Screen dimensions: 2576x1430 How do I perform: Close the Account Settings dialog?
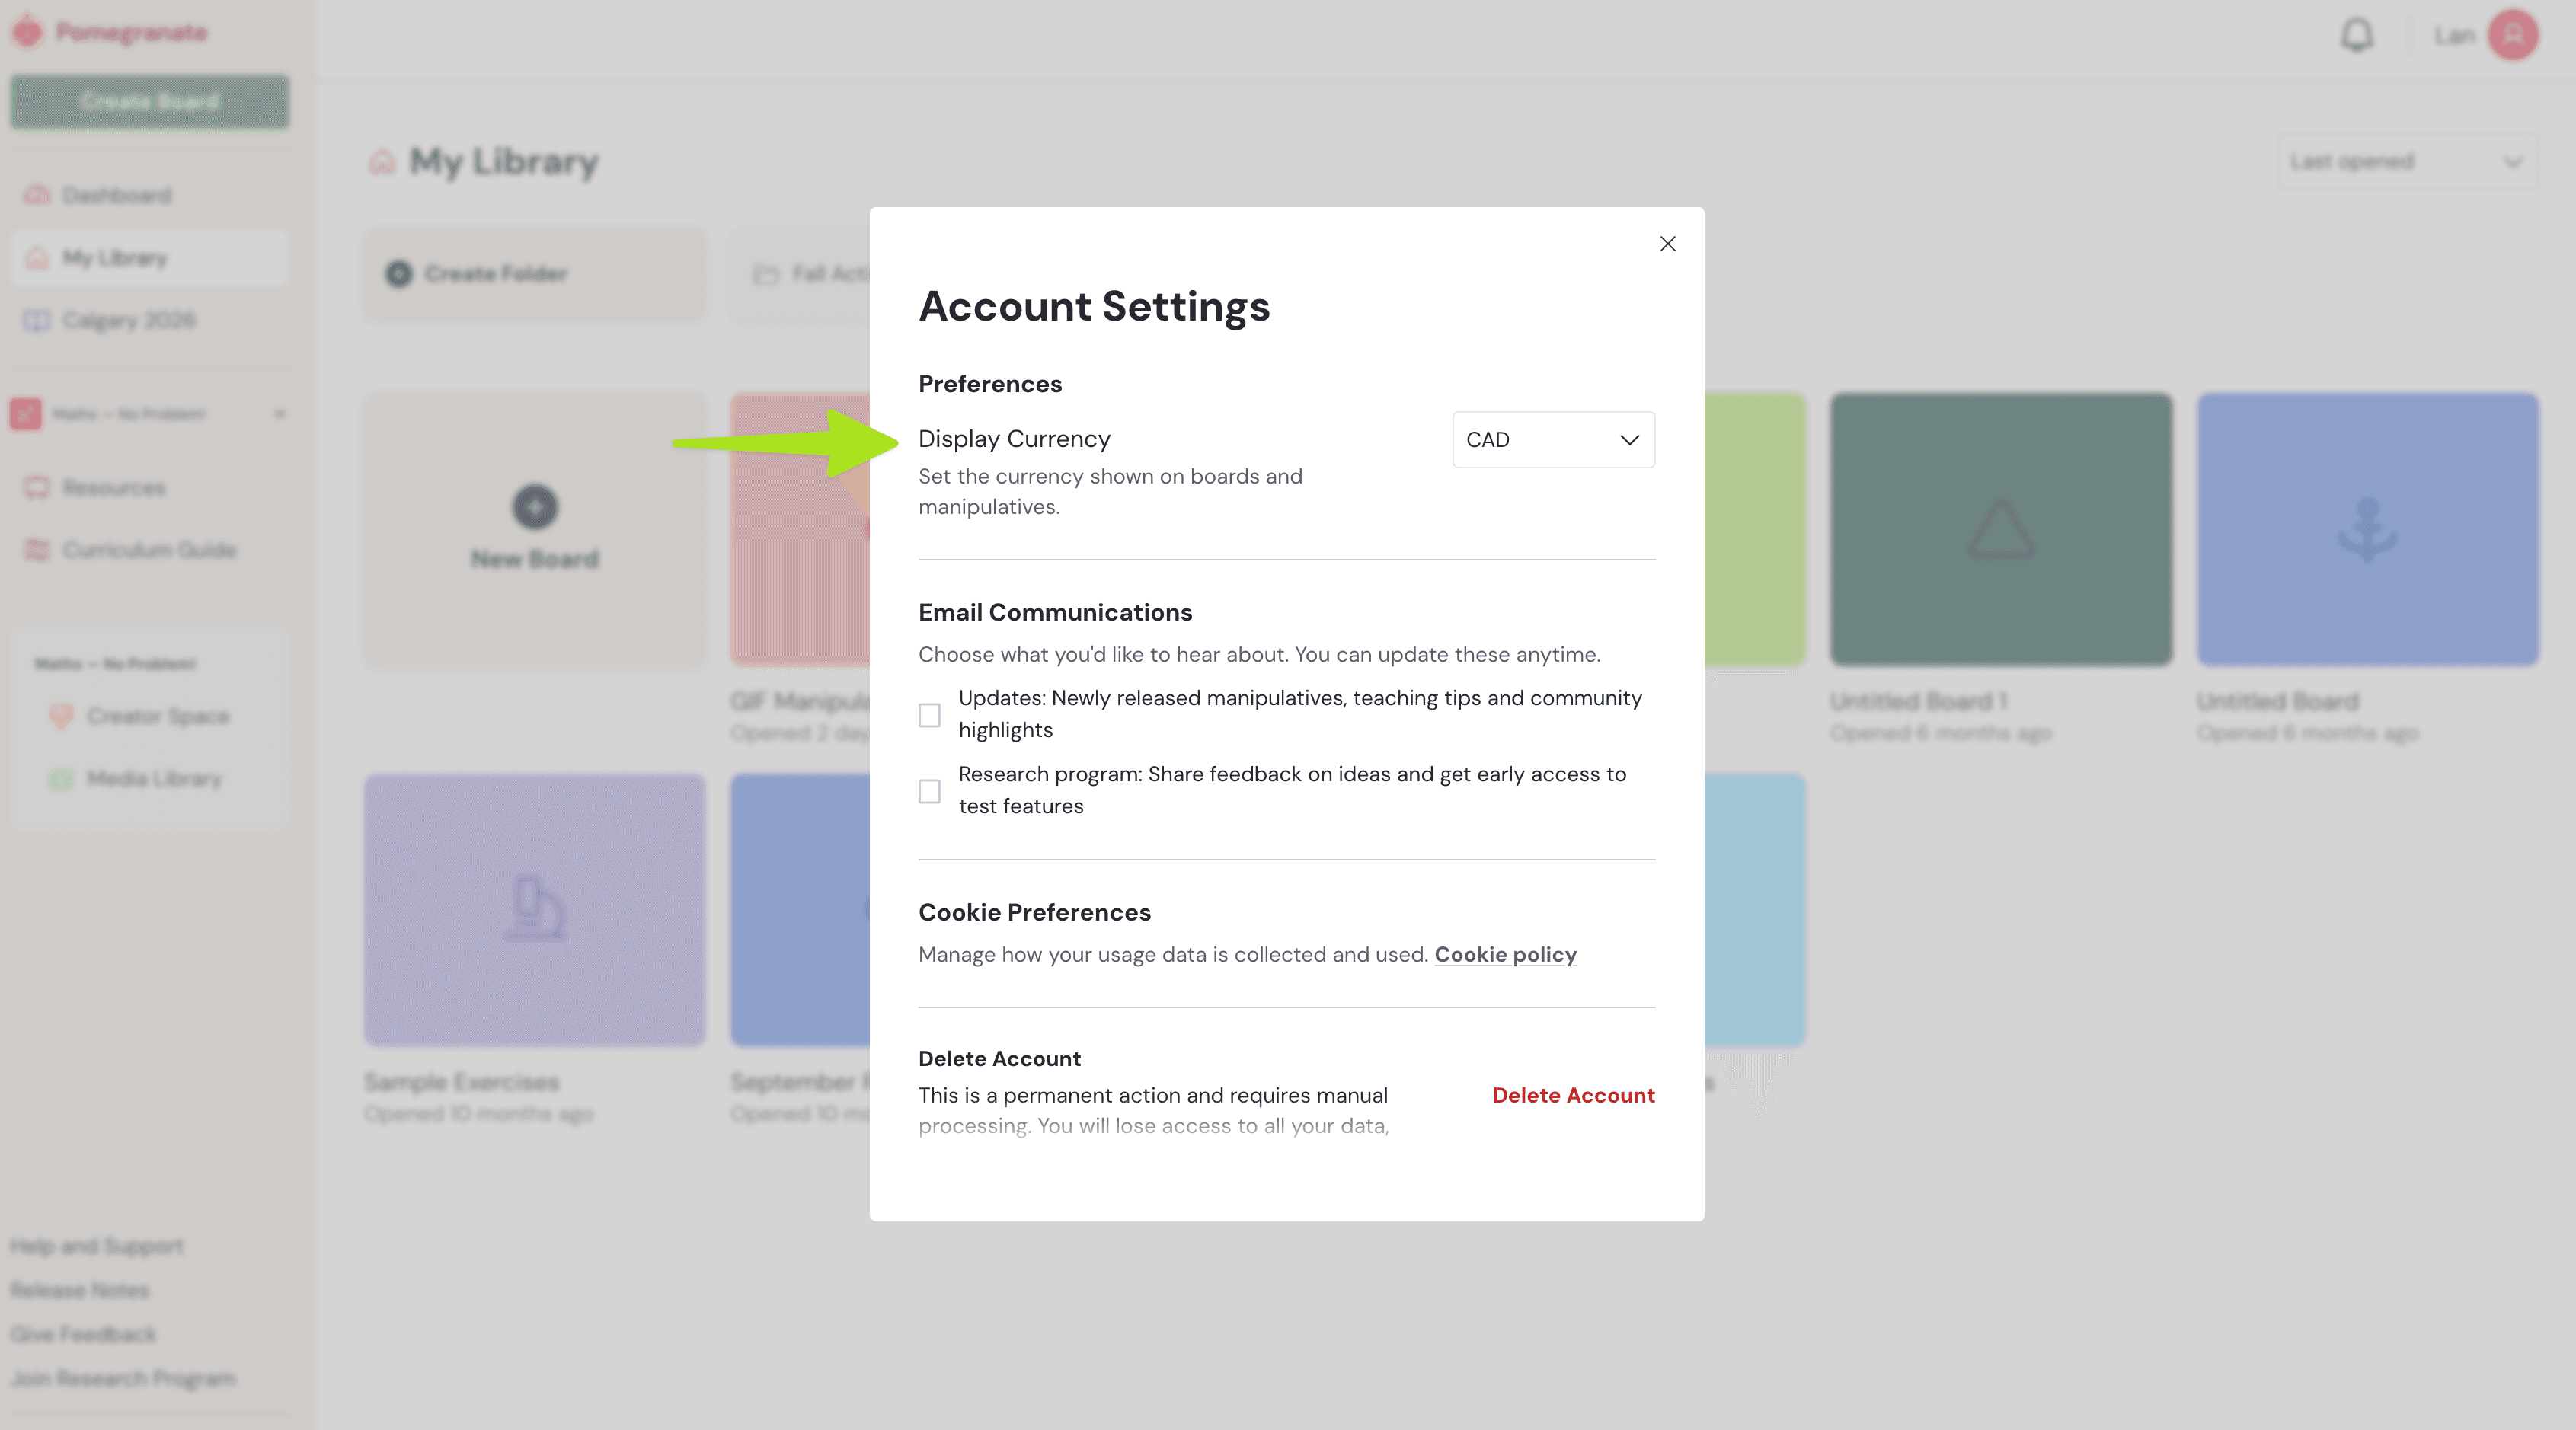[x=1667, y=244]
